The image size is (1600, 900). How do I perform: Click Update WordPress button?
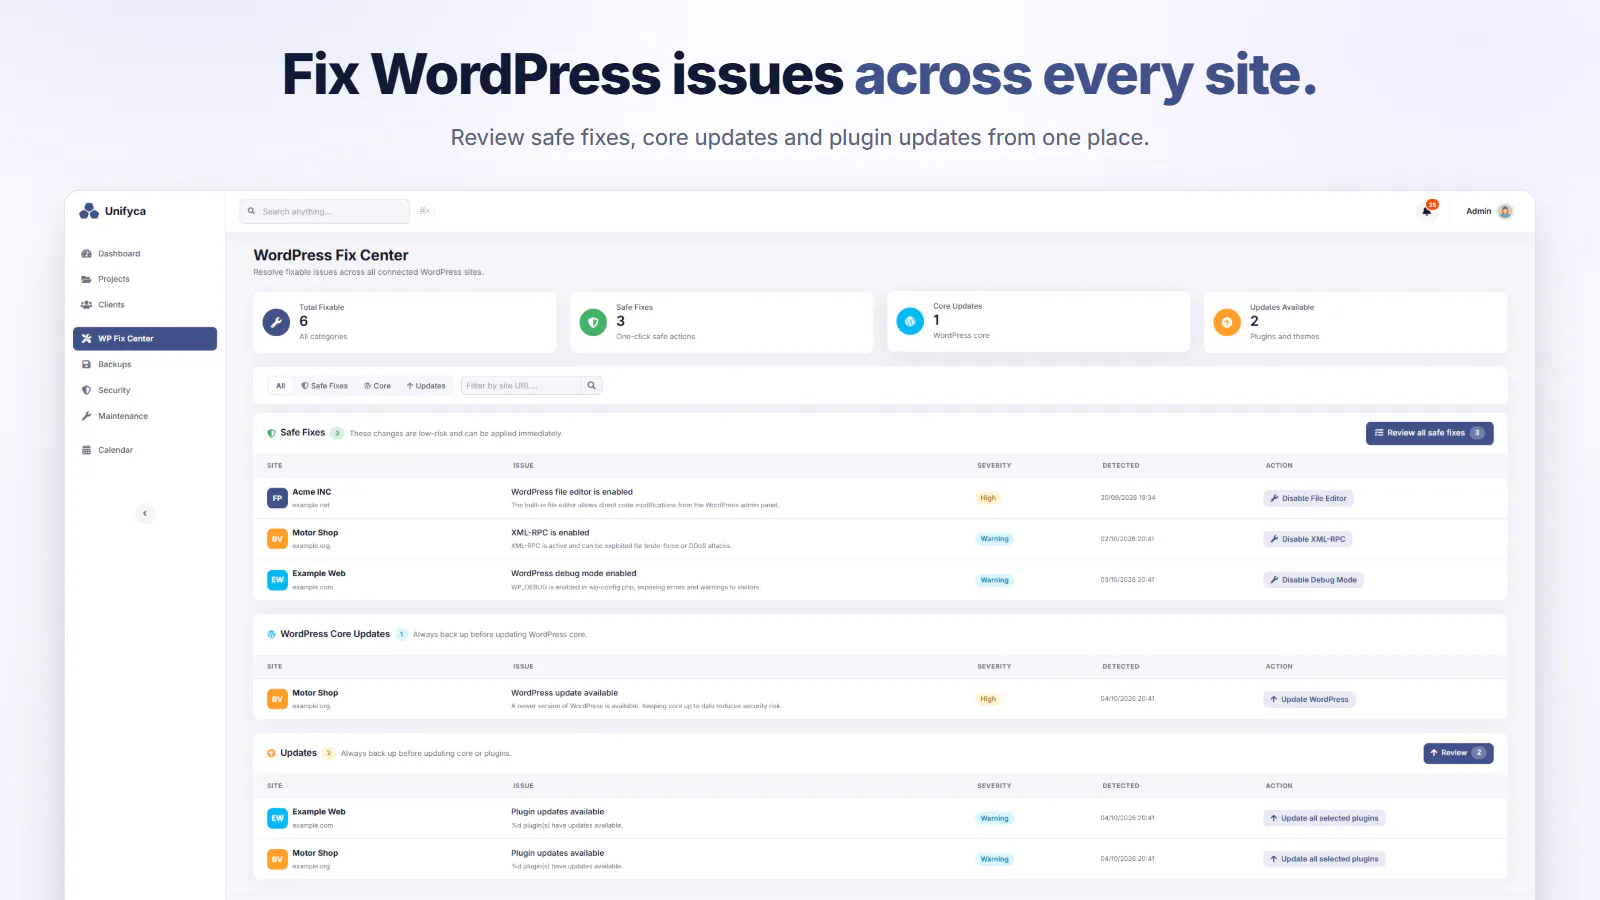(1309, 699)
